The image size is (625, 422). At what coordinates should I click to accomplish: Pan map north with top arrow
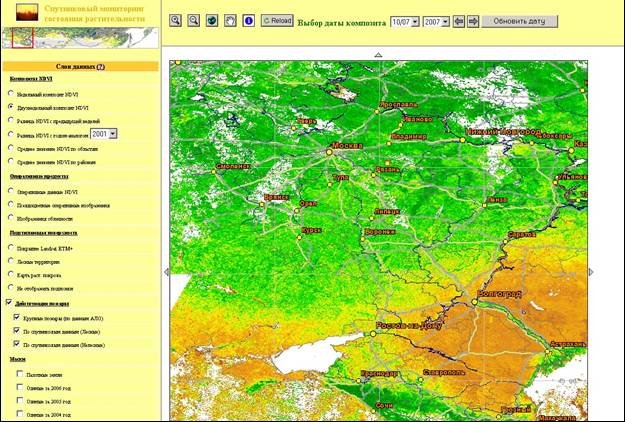(377, 54)
